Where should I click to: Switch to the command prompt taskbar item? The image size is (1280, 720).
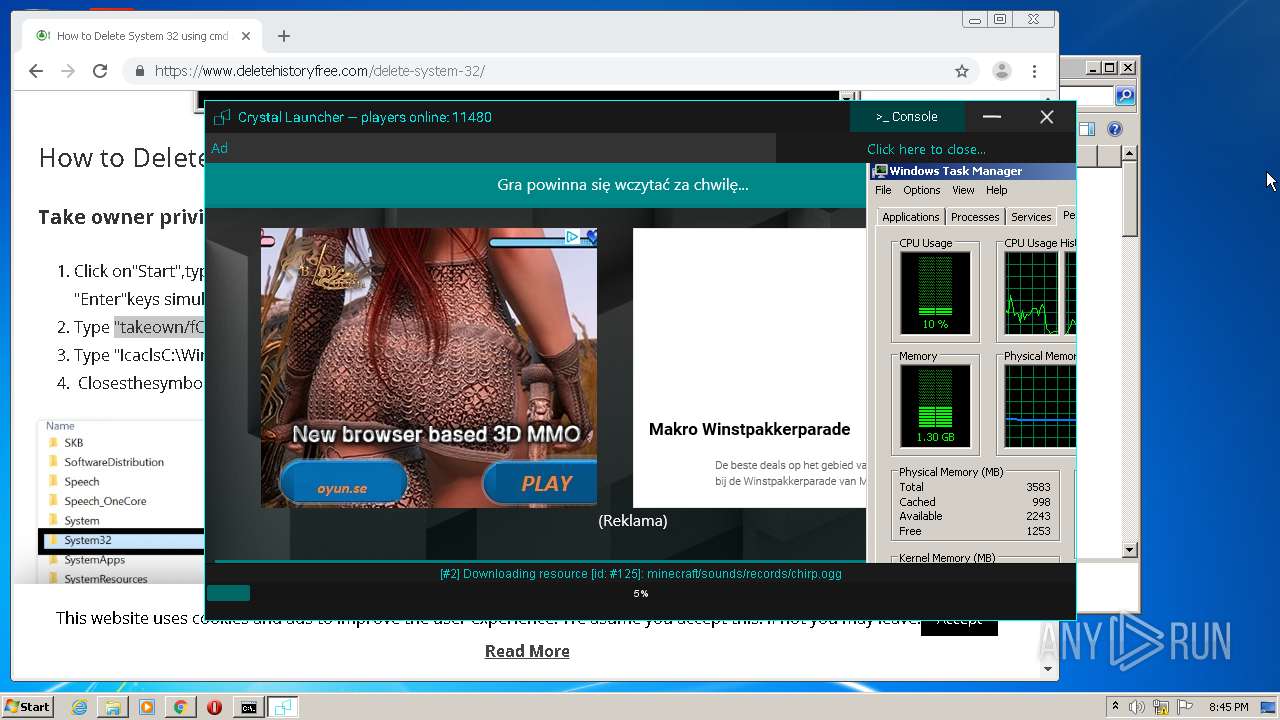248,707
